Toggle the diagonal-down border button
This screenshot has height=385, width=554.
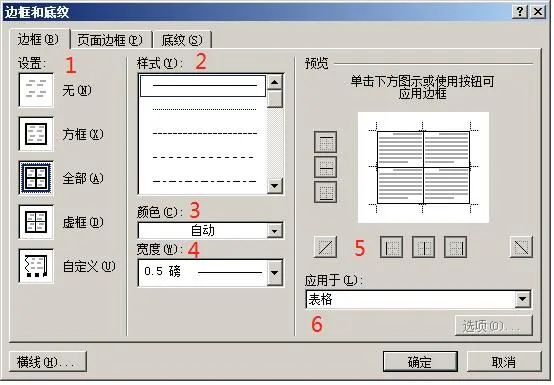(x=521, y=247)
